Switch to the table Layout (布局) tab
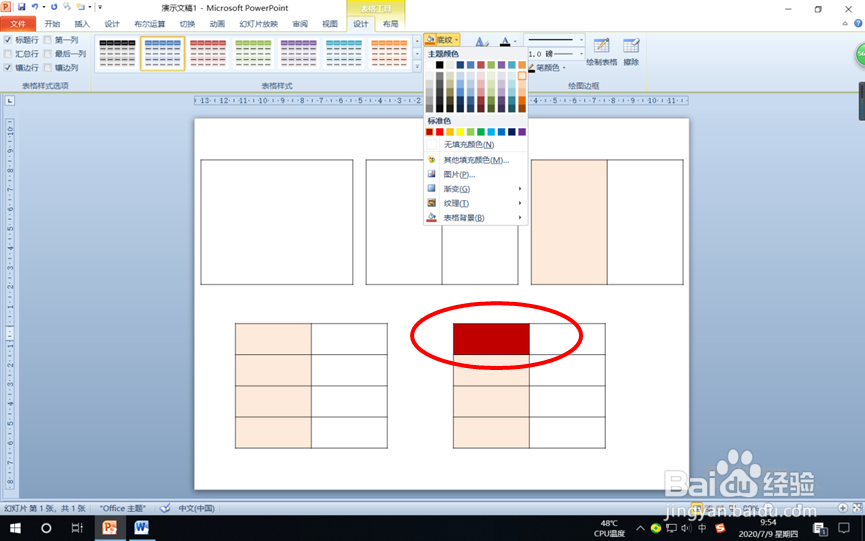Image resolution: width=865 pixels, height=541 pixels. pos(391,24)
